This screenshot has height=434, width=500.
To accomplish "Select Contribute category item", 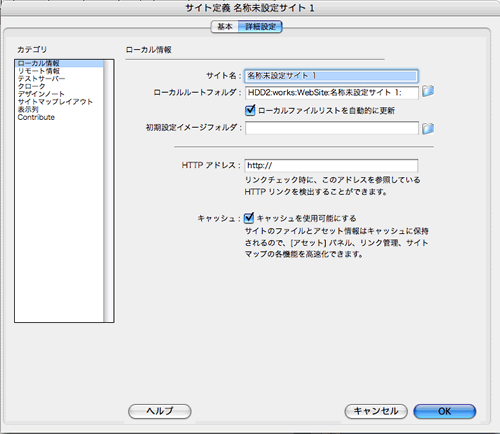I will click(x=36, y=117).
